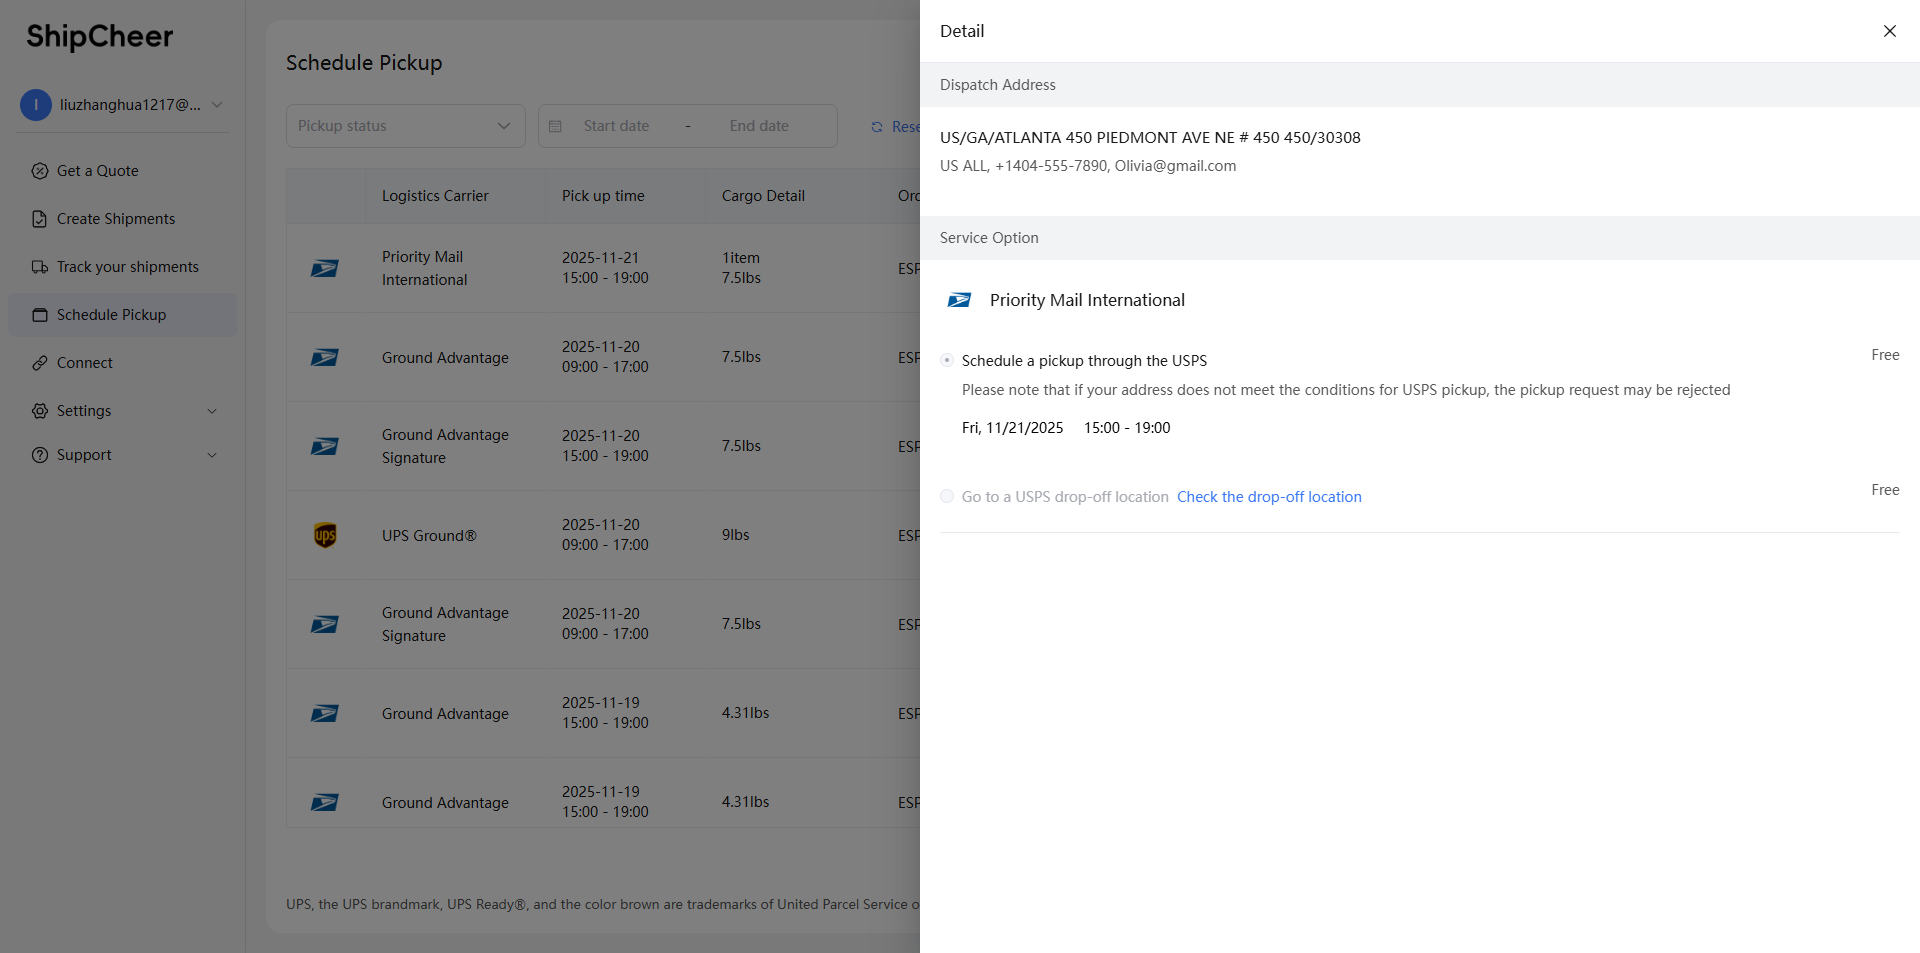The image size is (1920, 953).
Task: Open Check the drop-off location link
Action: [x=1268, y=497]
